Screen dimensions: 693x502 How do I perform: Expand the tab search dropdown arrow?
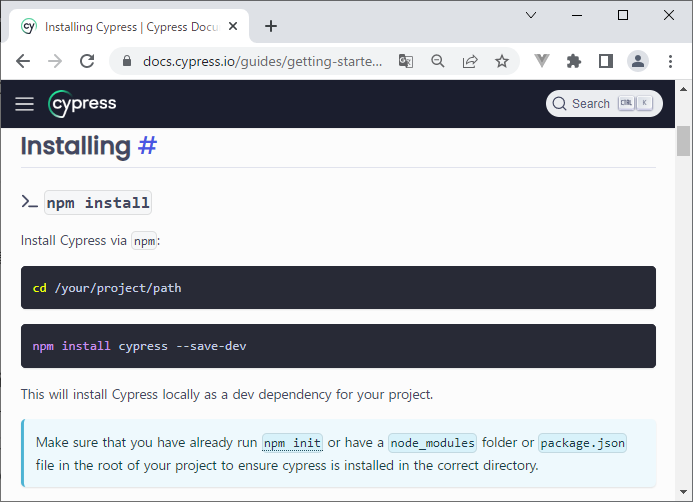(531, 15)
